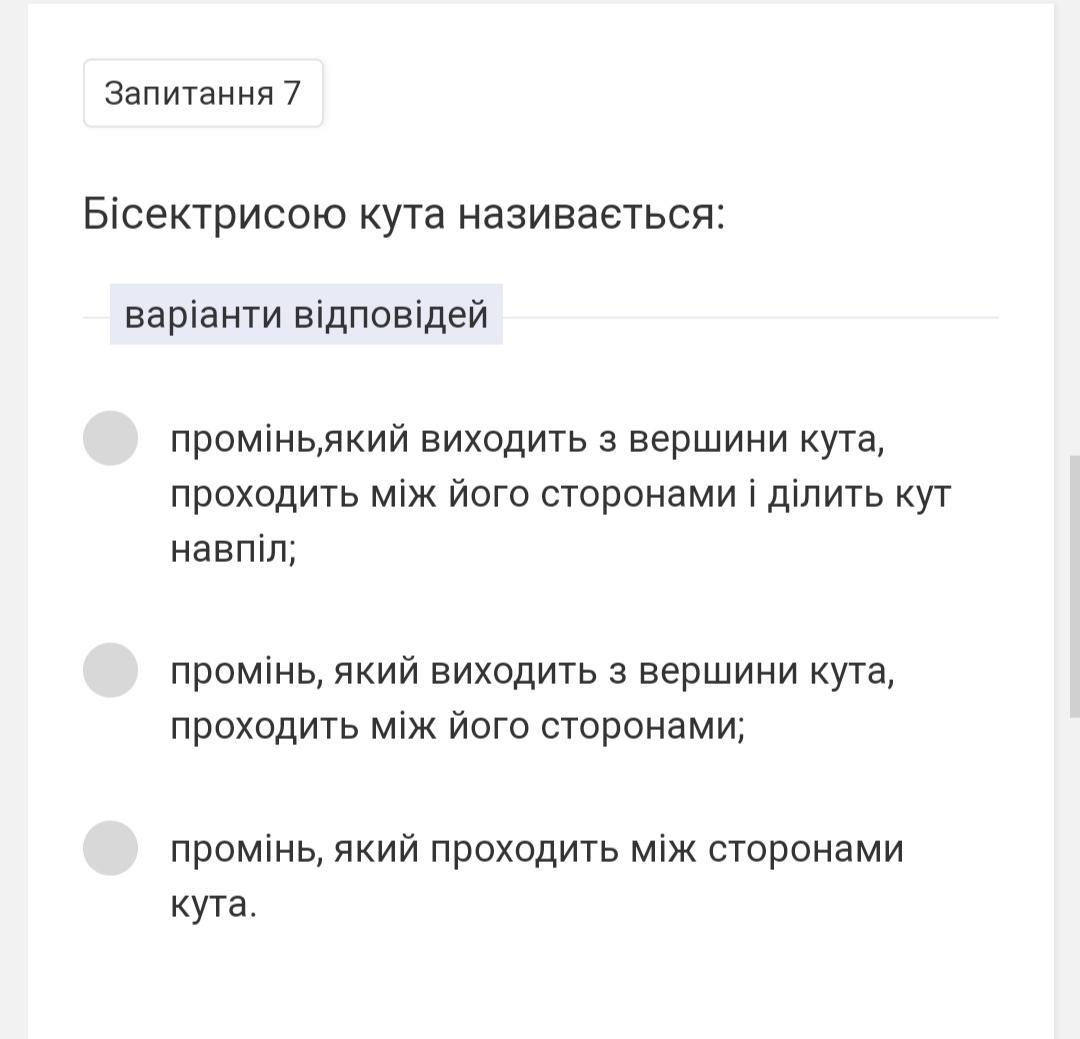Click the line 'проходить між його сторонами;' in the second answer
Viewport: 1080px width, 1039px height.
[458, 726]
